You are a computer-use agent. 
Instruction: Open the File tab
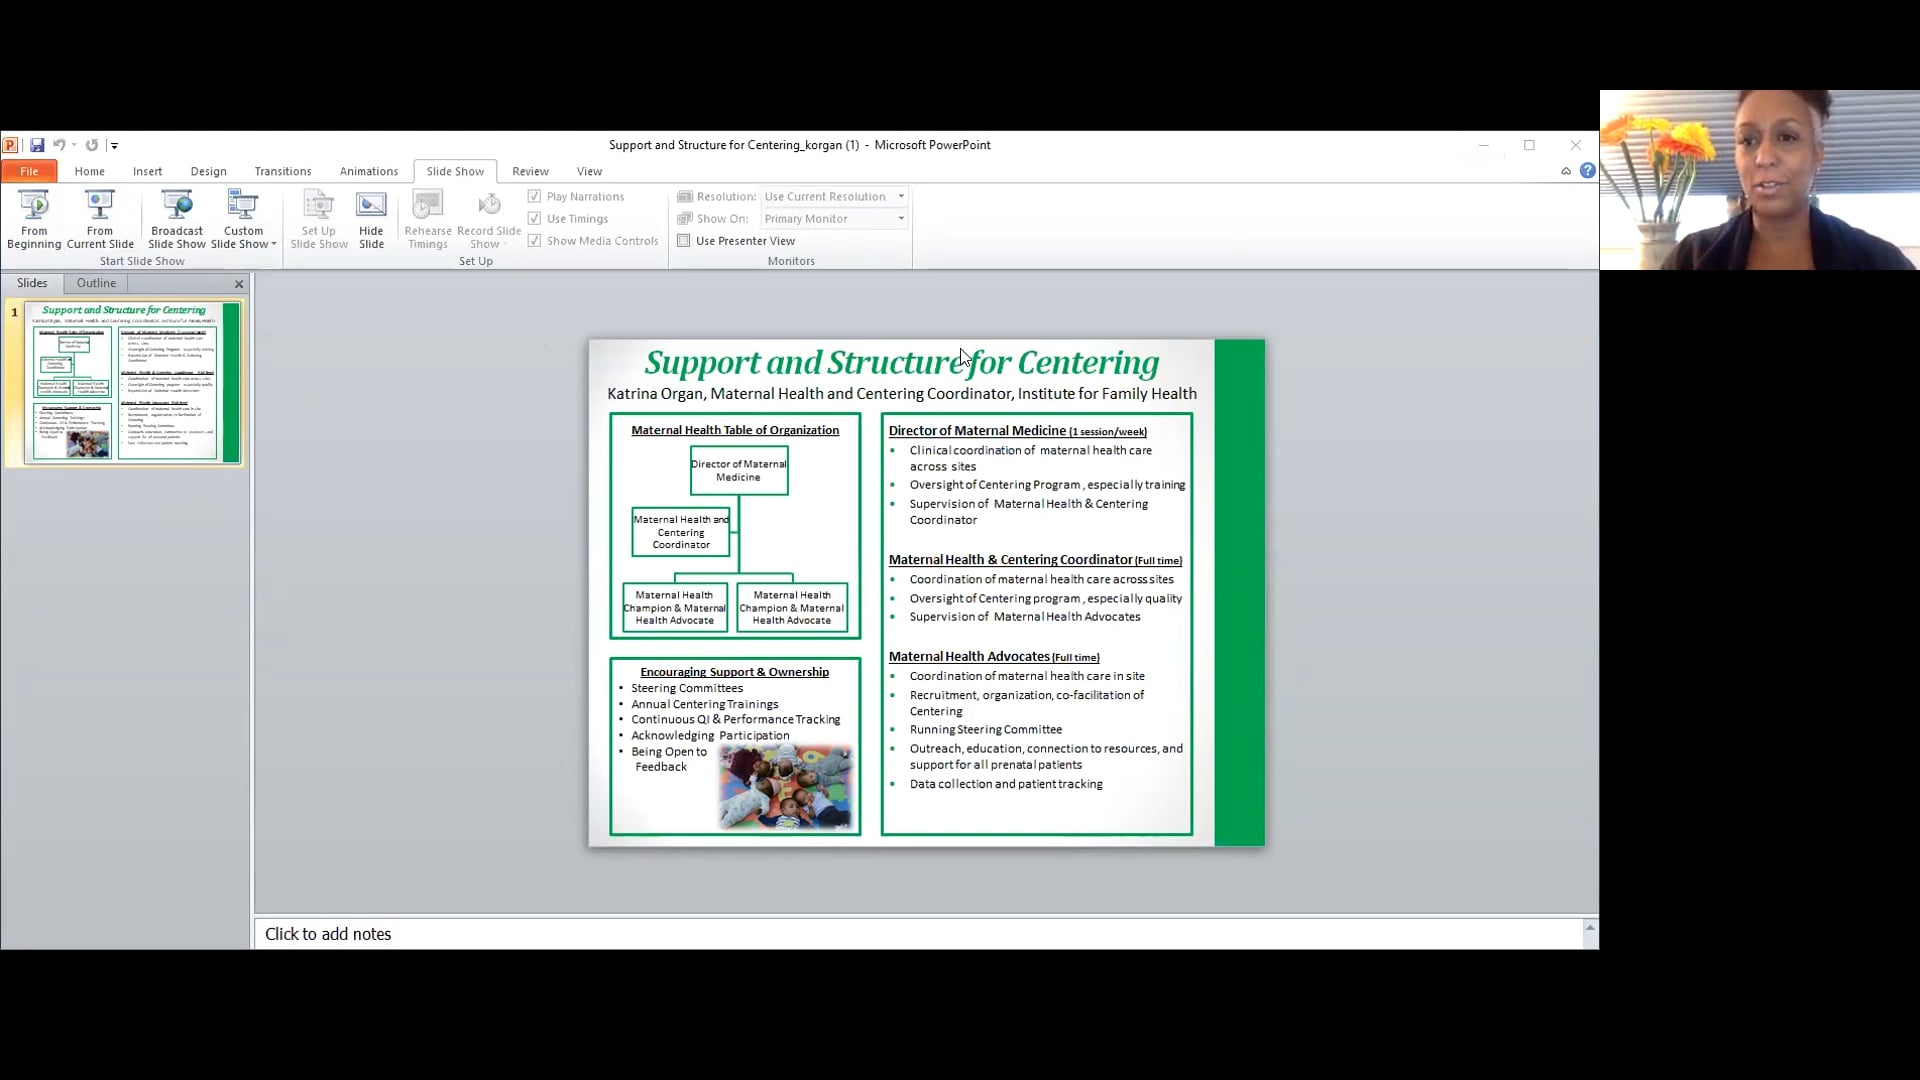(29, 171)
